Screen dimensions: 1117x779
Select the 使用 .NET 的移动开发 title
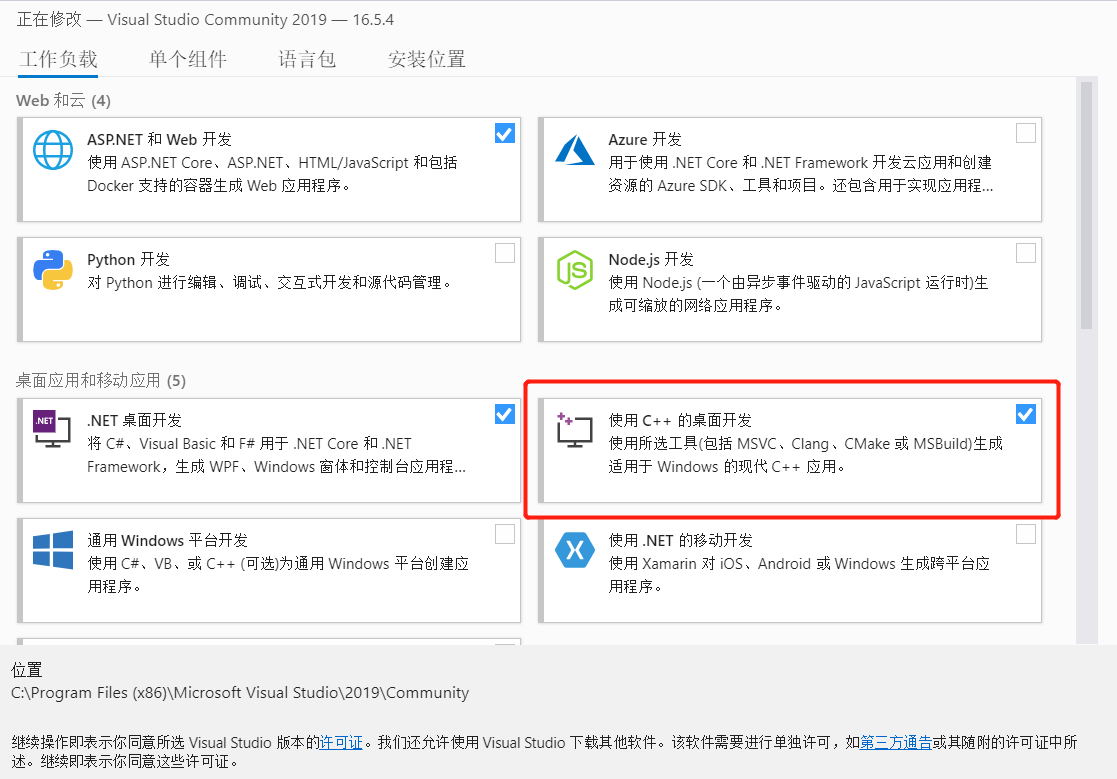(680, 540)
